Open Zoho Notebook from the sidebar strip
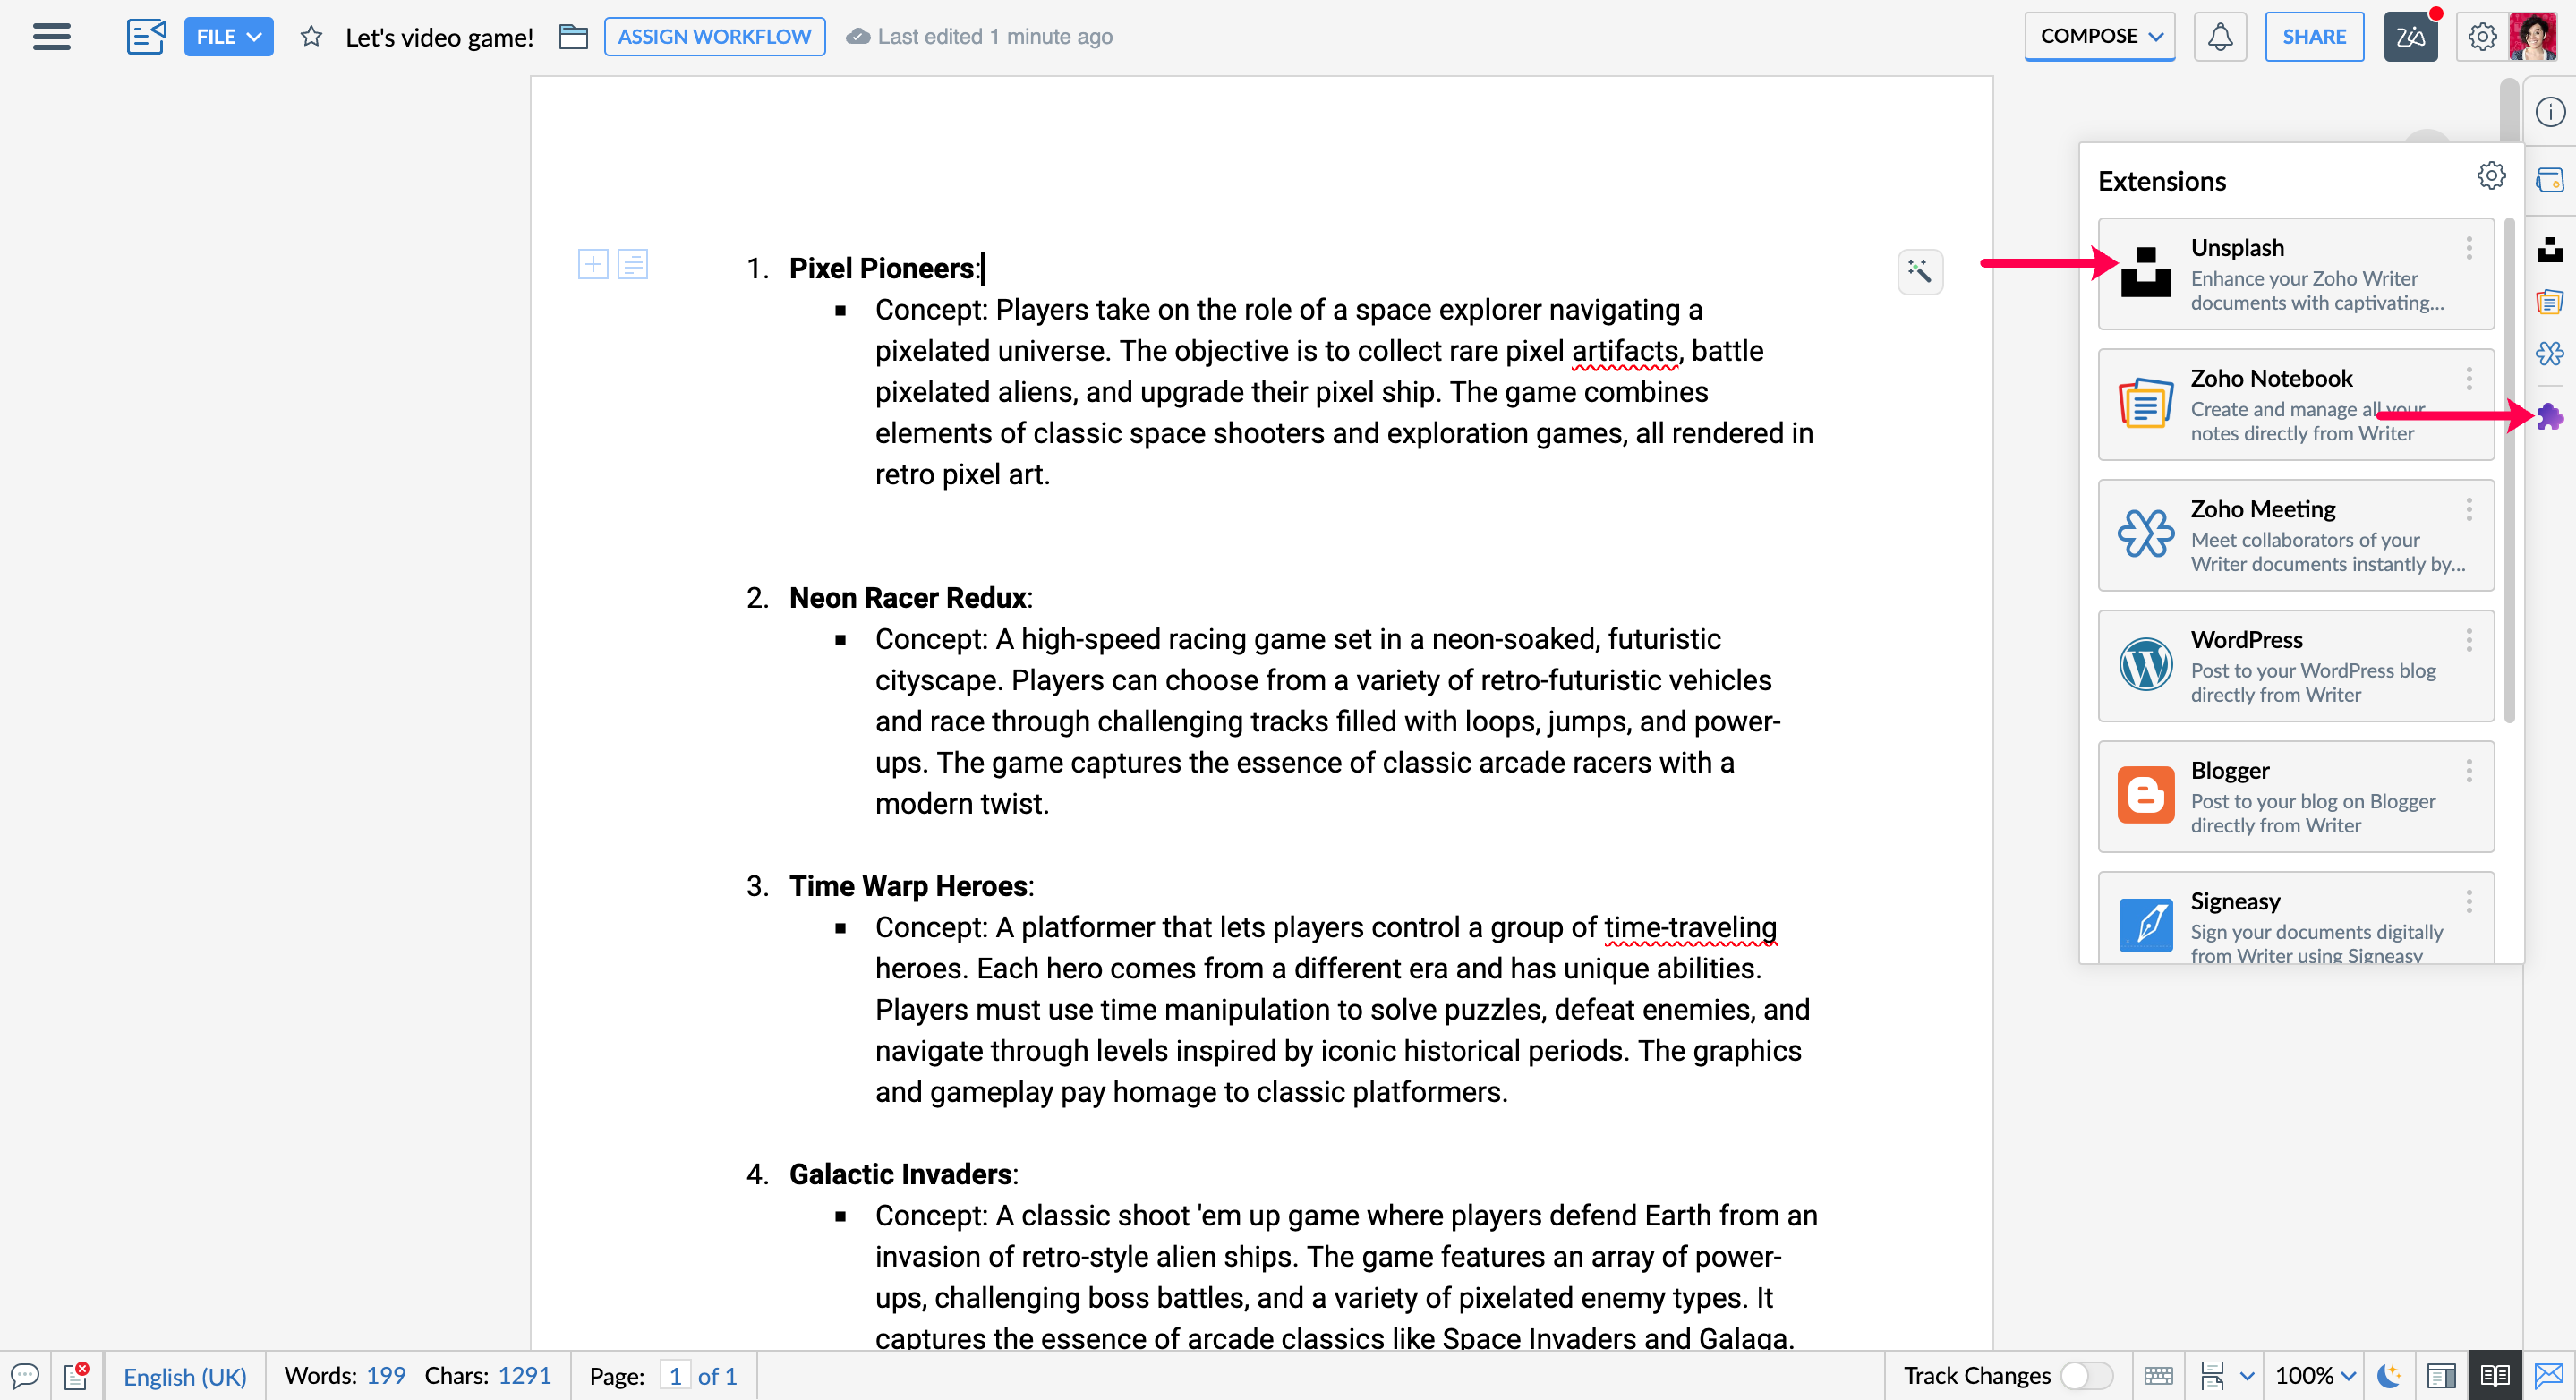The height and width of the screenshot is (1400, 2576). tap(2549, 301)
